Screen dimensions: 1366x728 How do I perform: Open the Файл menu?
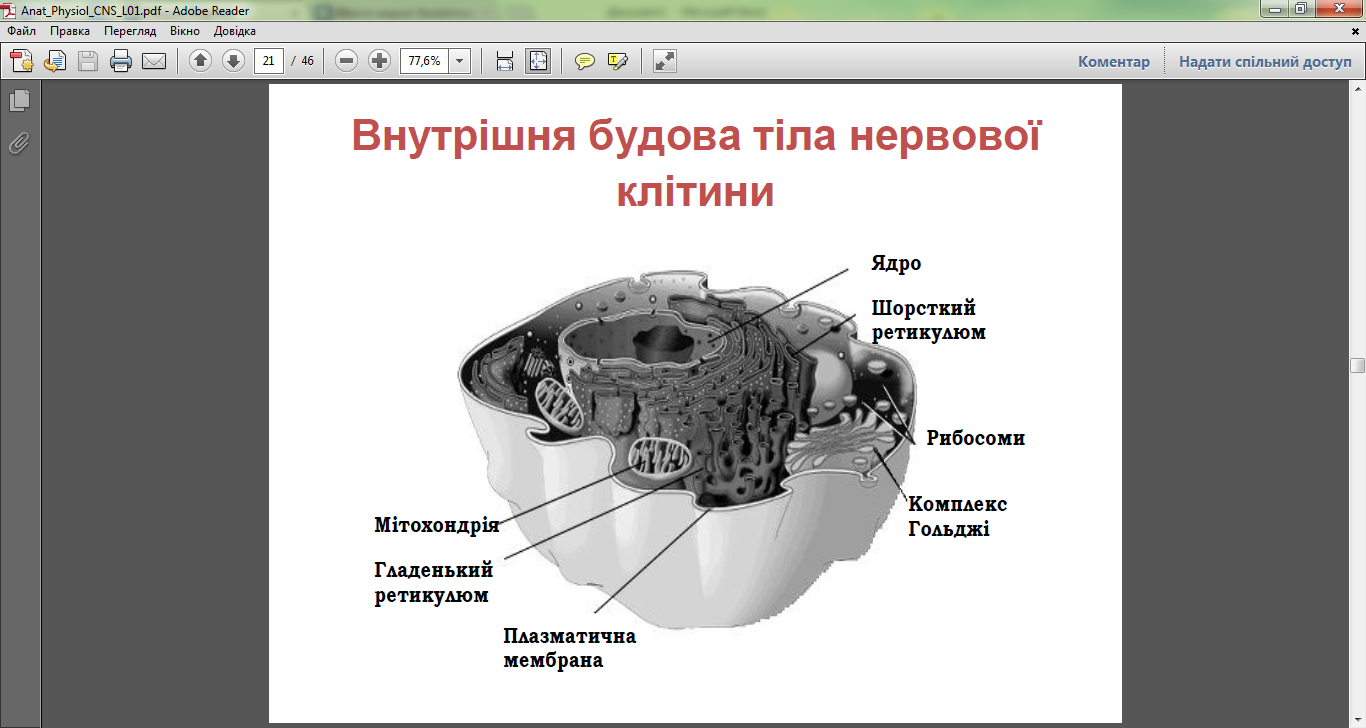point(21,31)
